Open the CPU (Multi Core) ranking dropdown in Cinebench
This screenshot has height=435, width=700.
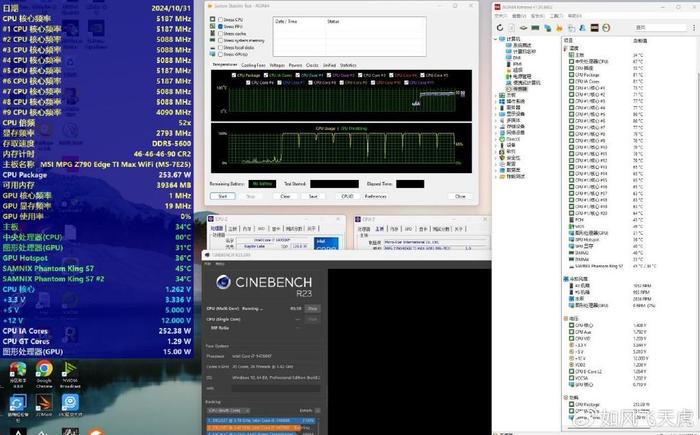tap(229, 410)
